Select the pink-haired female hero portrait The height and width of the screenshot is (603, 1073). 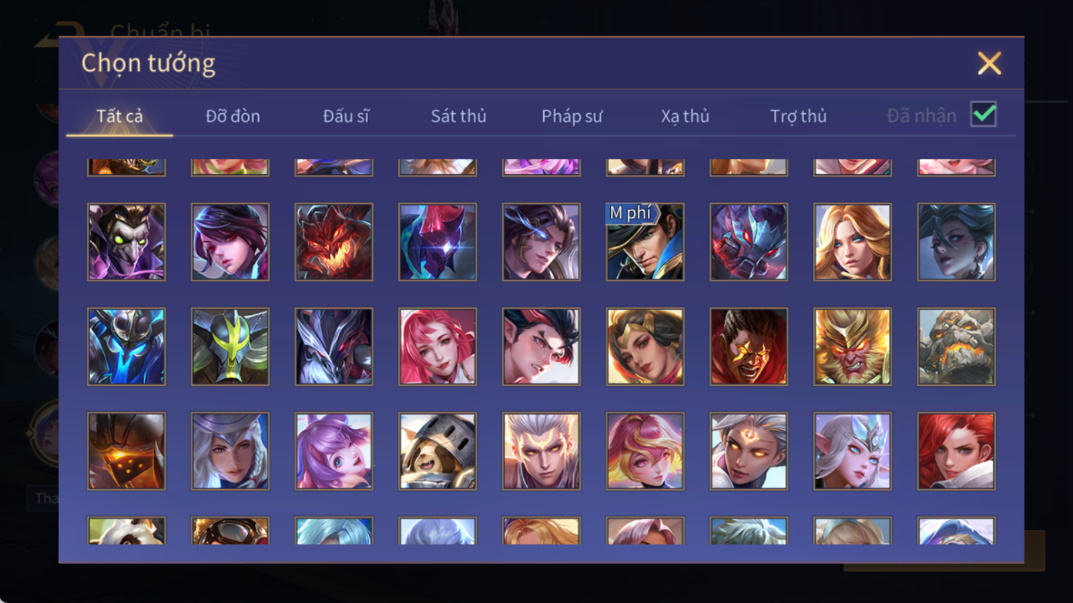[437, 346]
